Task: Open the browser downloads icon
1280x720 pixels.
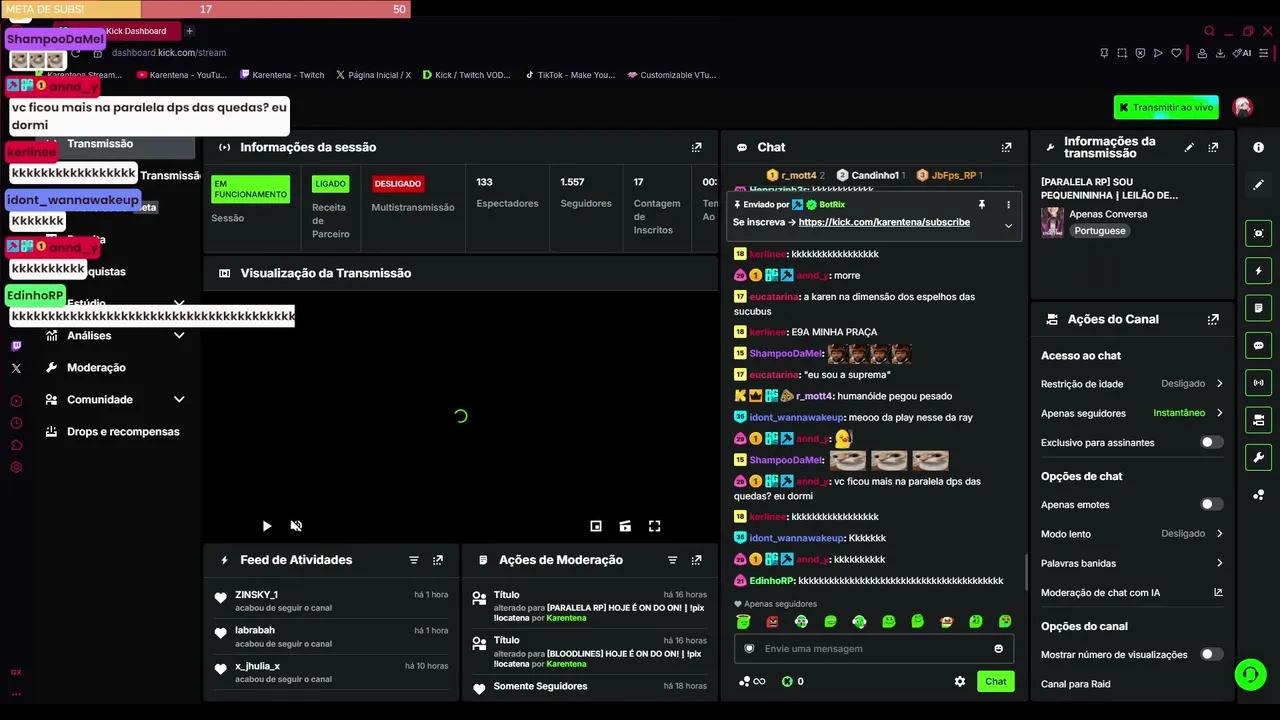Action: 1220,53
